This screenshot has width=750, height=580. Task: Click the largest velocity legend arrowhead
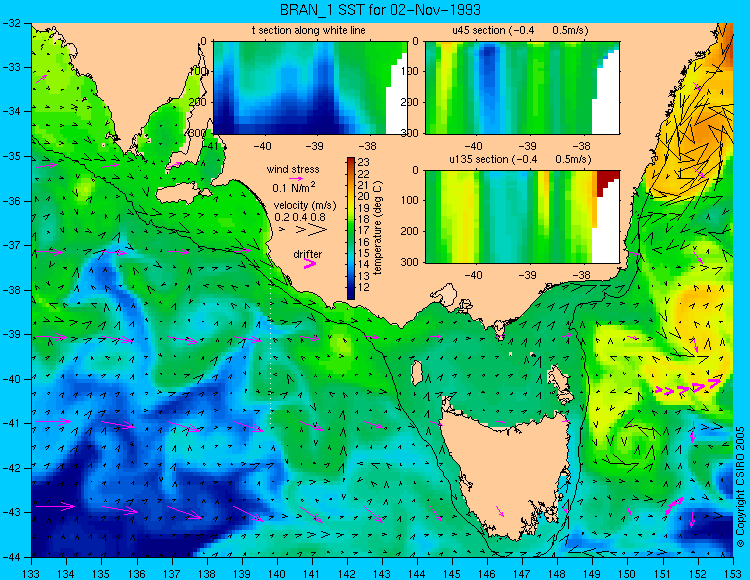pyautogui.click(x=318, y=230)
